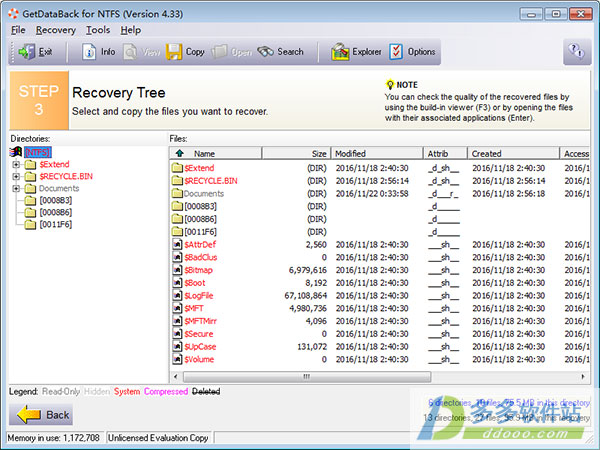Expand the $Extend tree node
Viewport: 600px width, 450px height.
[16, 165]
